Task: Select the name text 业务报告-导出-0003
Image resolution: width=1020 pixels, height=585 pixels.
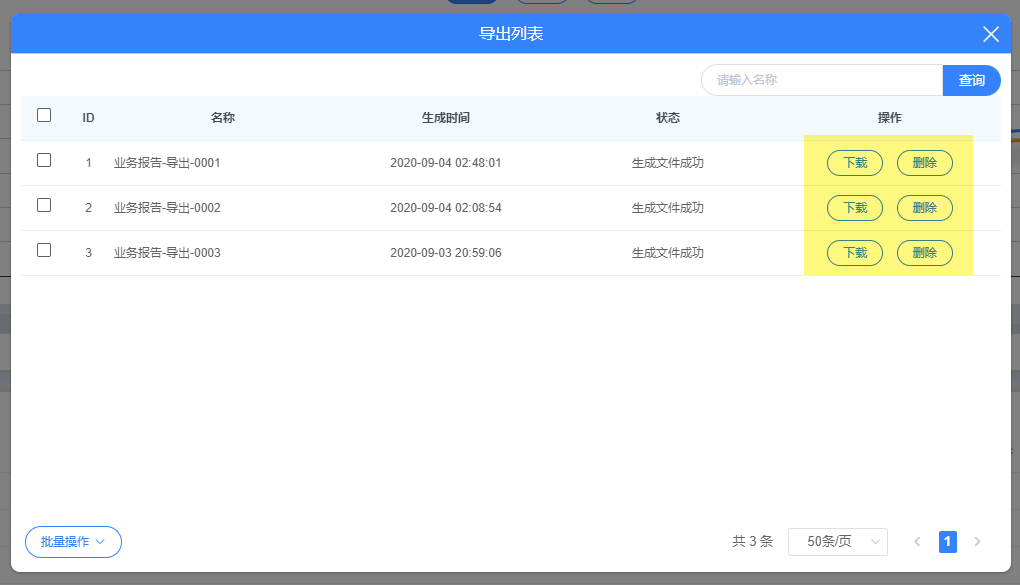Action: (x=167, y=252)
